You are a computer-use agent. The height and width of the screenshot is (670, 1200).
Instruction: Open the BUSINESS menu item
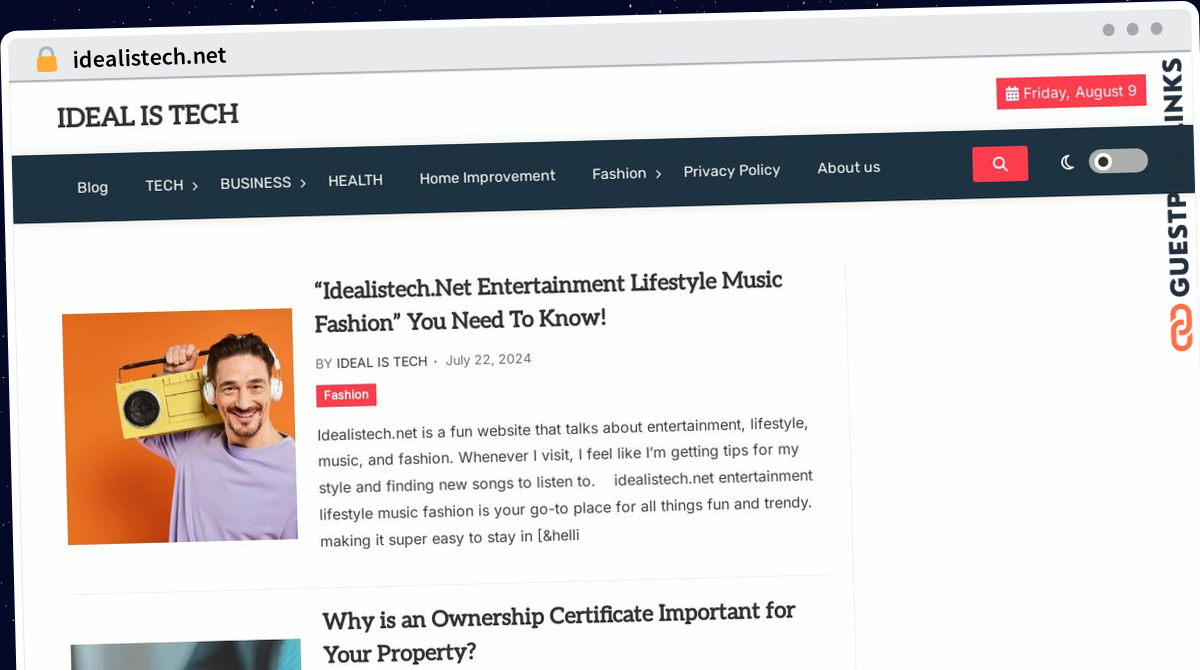(255, 183)
